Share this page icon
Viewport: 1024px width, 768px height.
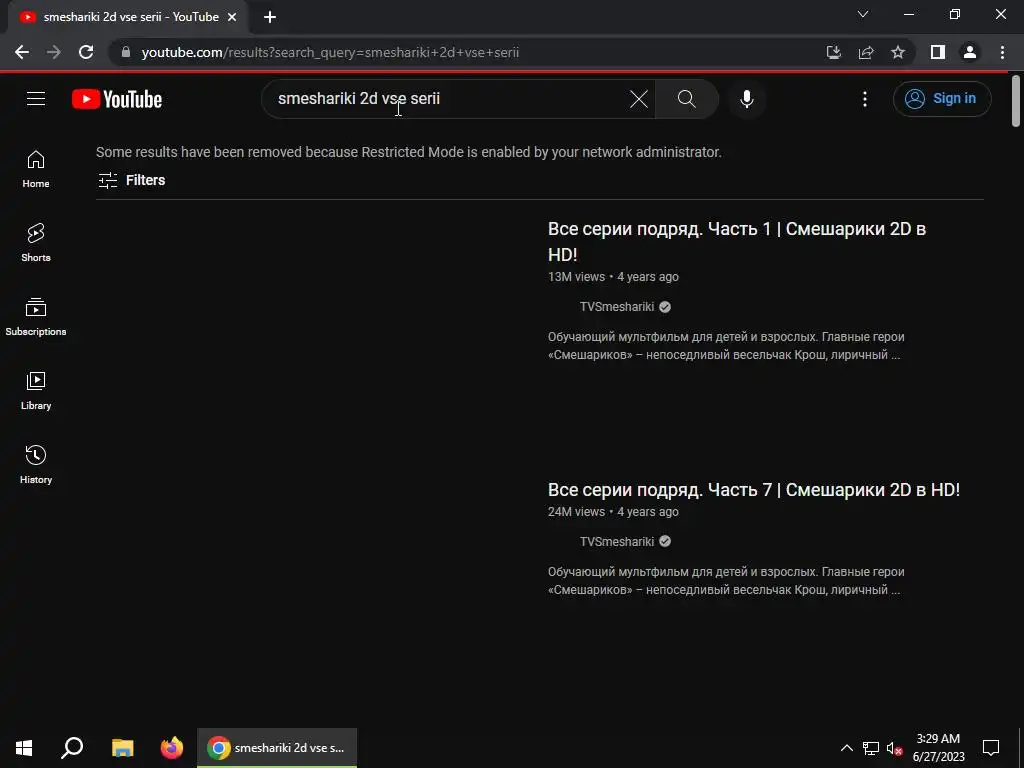[866, 52]
